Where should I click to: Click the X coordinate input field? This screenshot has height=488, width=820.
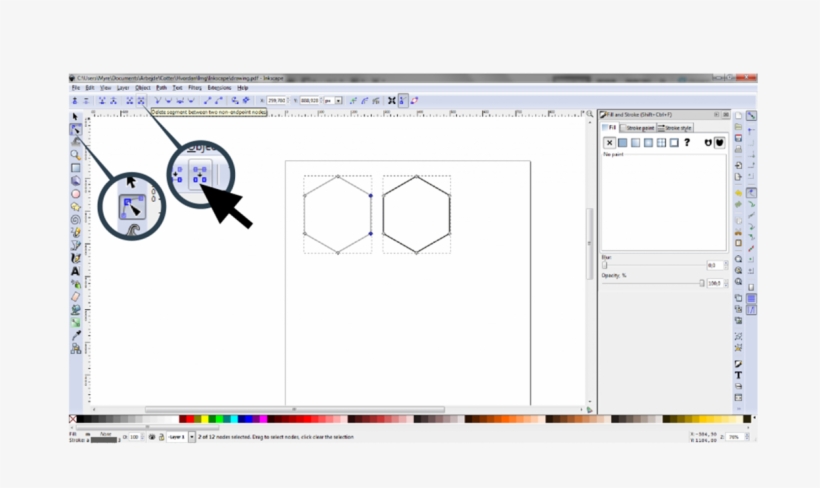point(277,100)
